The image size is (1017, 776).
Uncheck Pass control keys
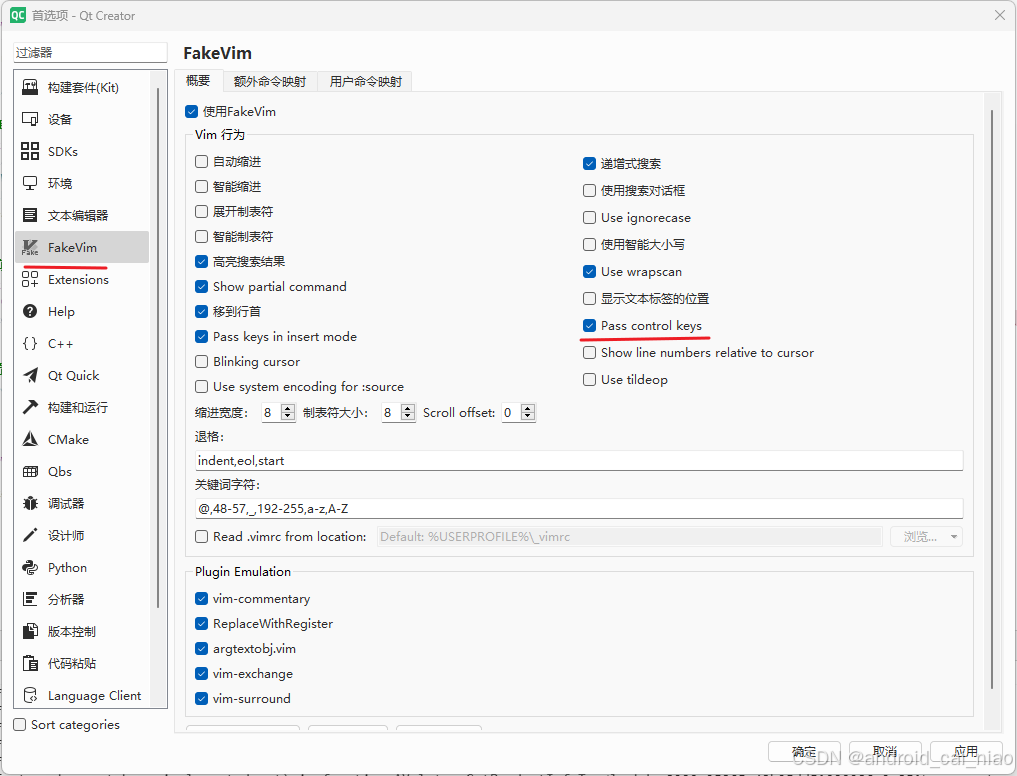click(590, 326)
